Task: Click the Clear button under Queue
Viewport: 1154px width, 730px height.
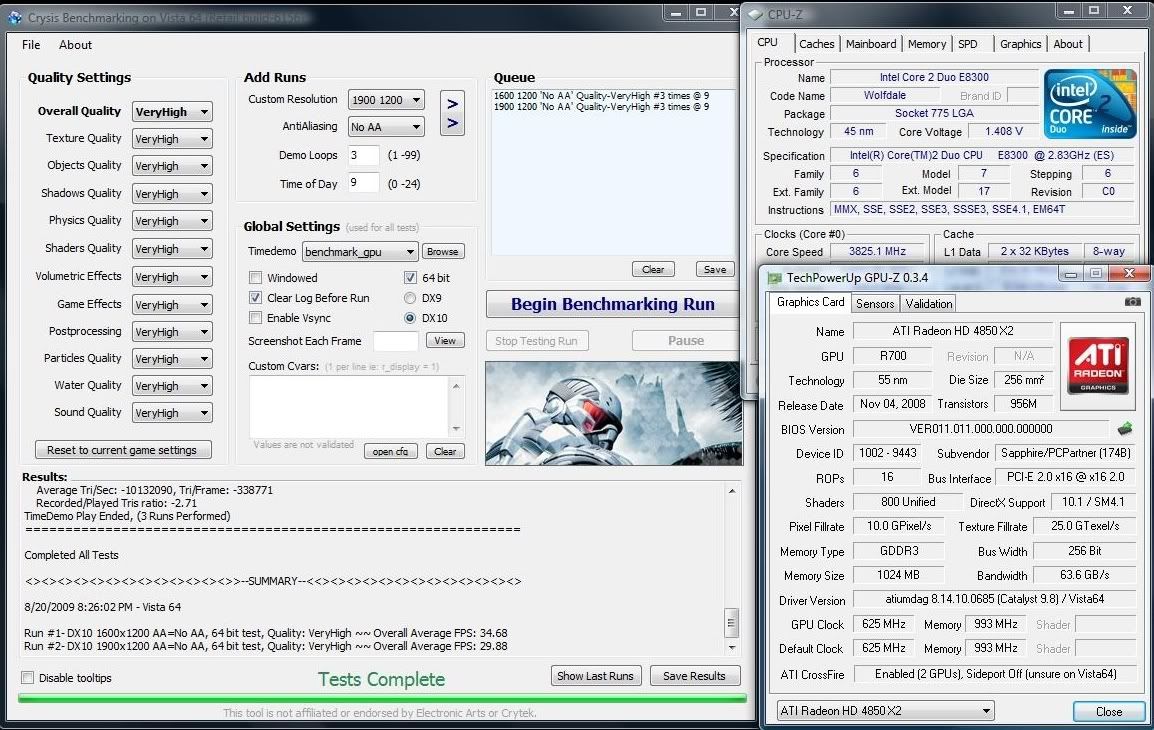Action: pyautogui.click(x=653, y=269)
